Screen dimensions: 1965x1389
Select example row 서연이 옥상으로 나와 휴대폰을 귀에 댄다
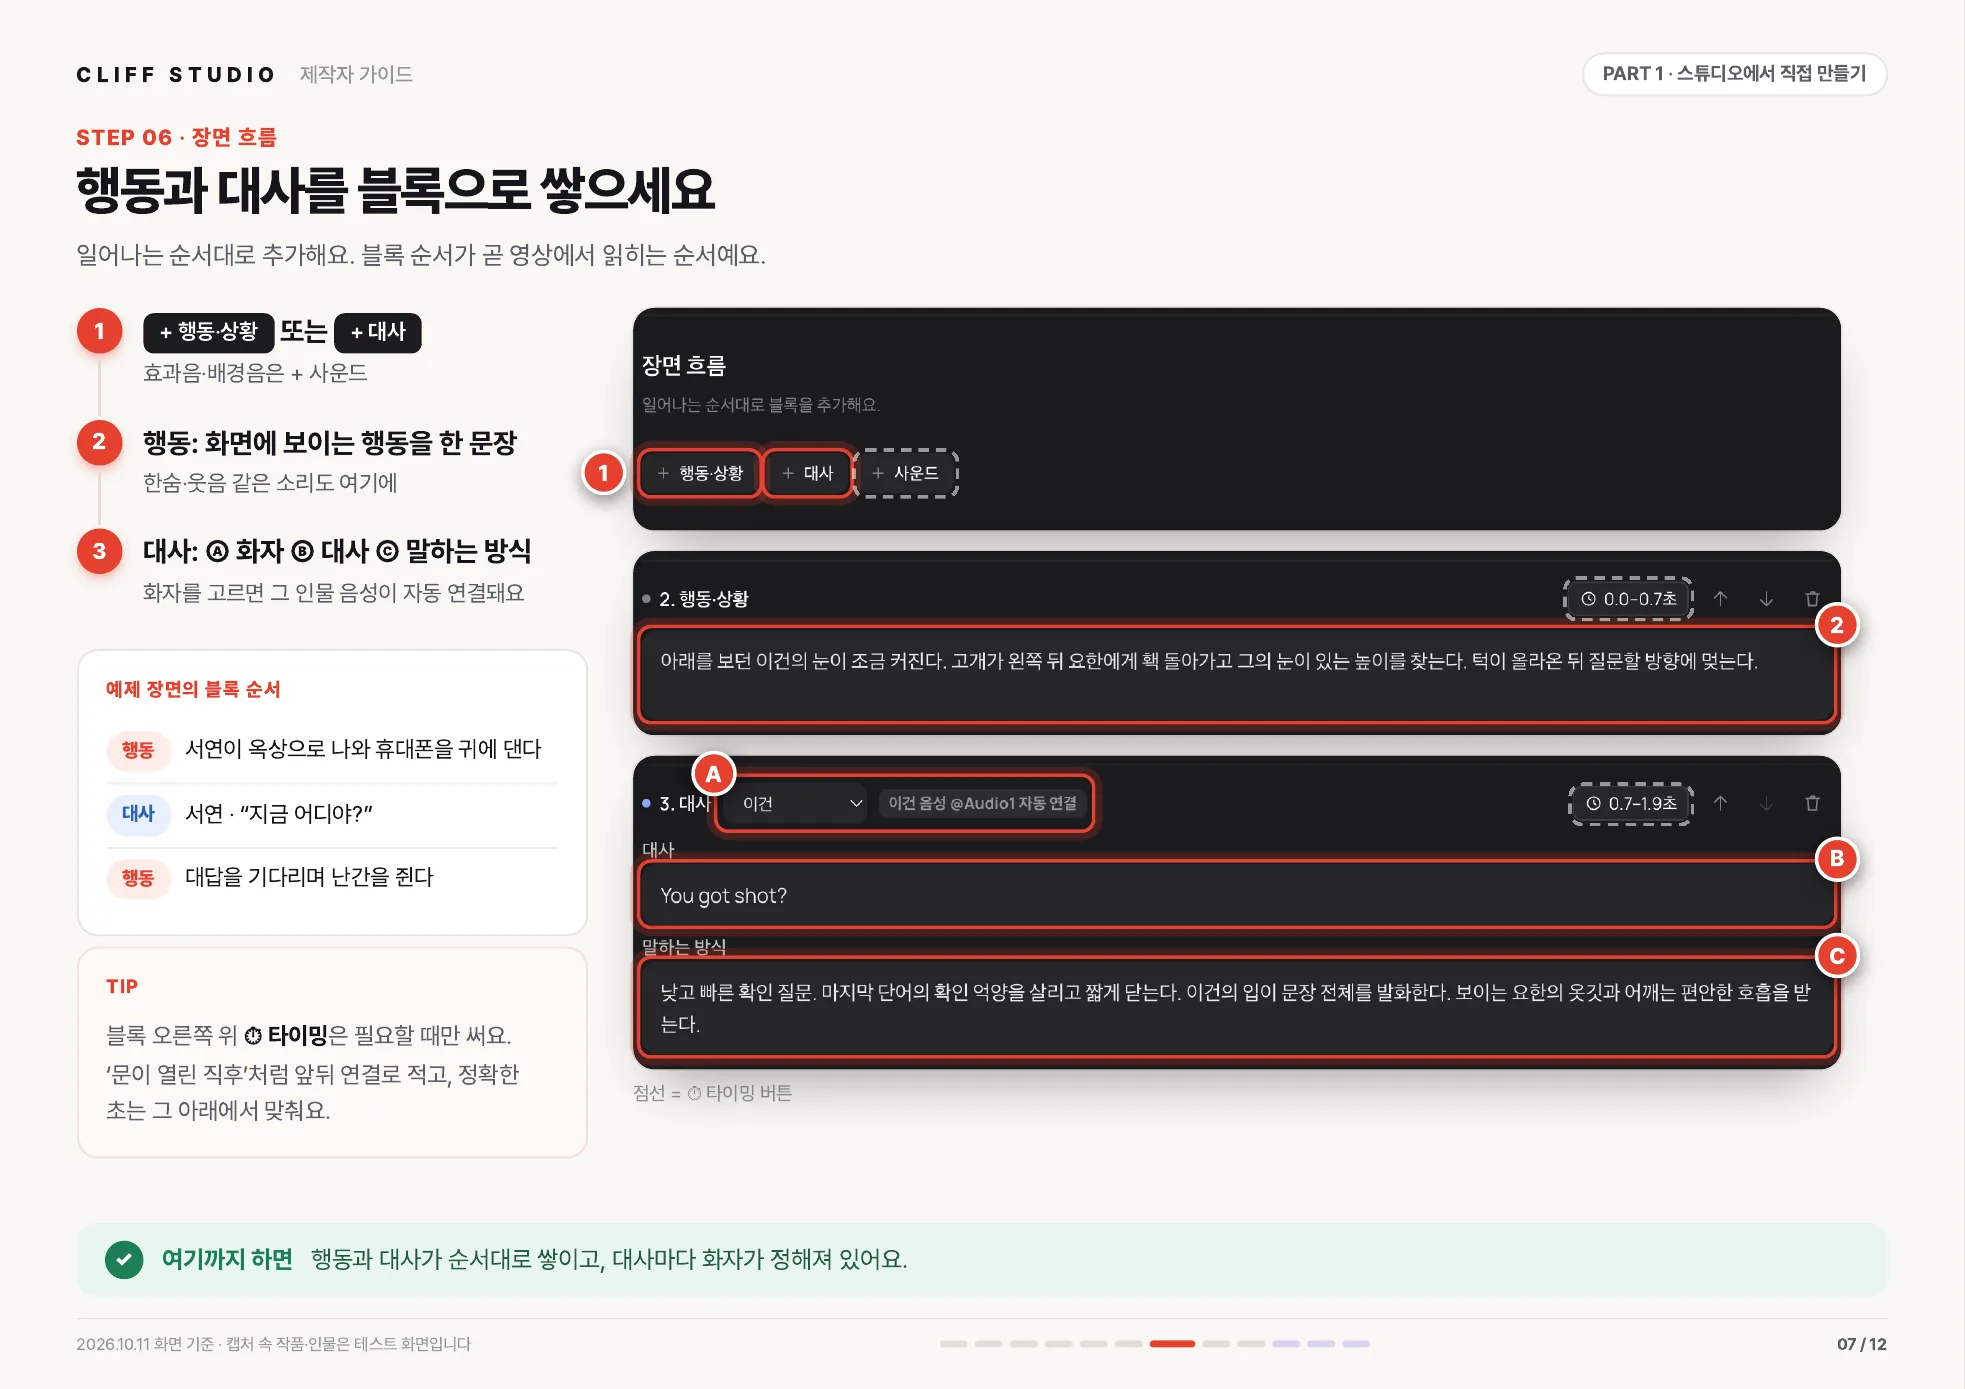coord(332,750)
